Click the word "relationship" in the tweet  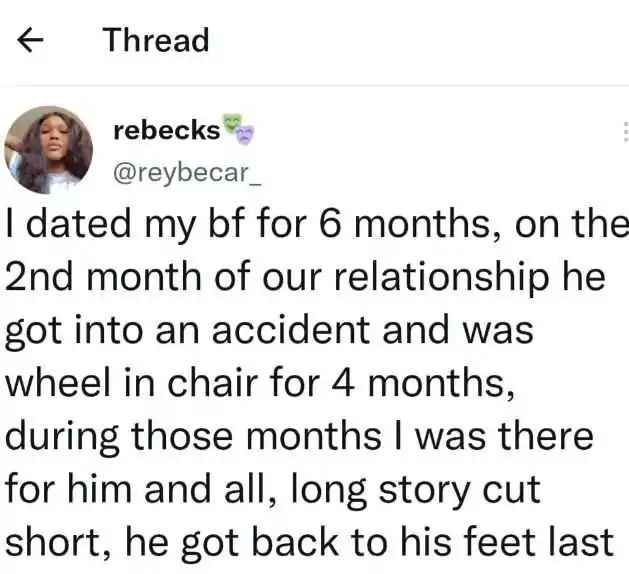tap(446, 277)
